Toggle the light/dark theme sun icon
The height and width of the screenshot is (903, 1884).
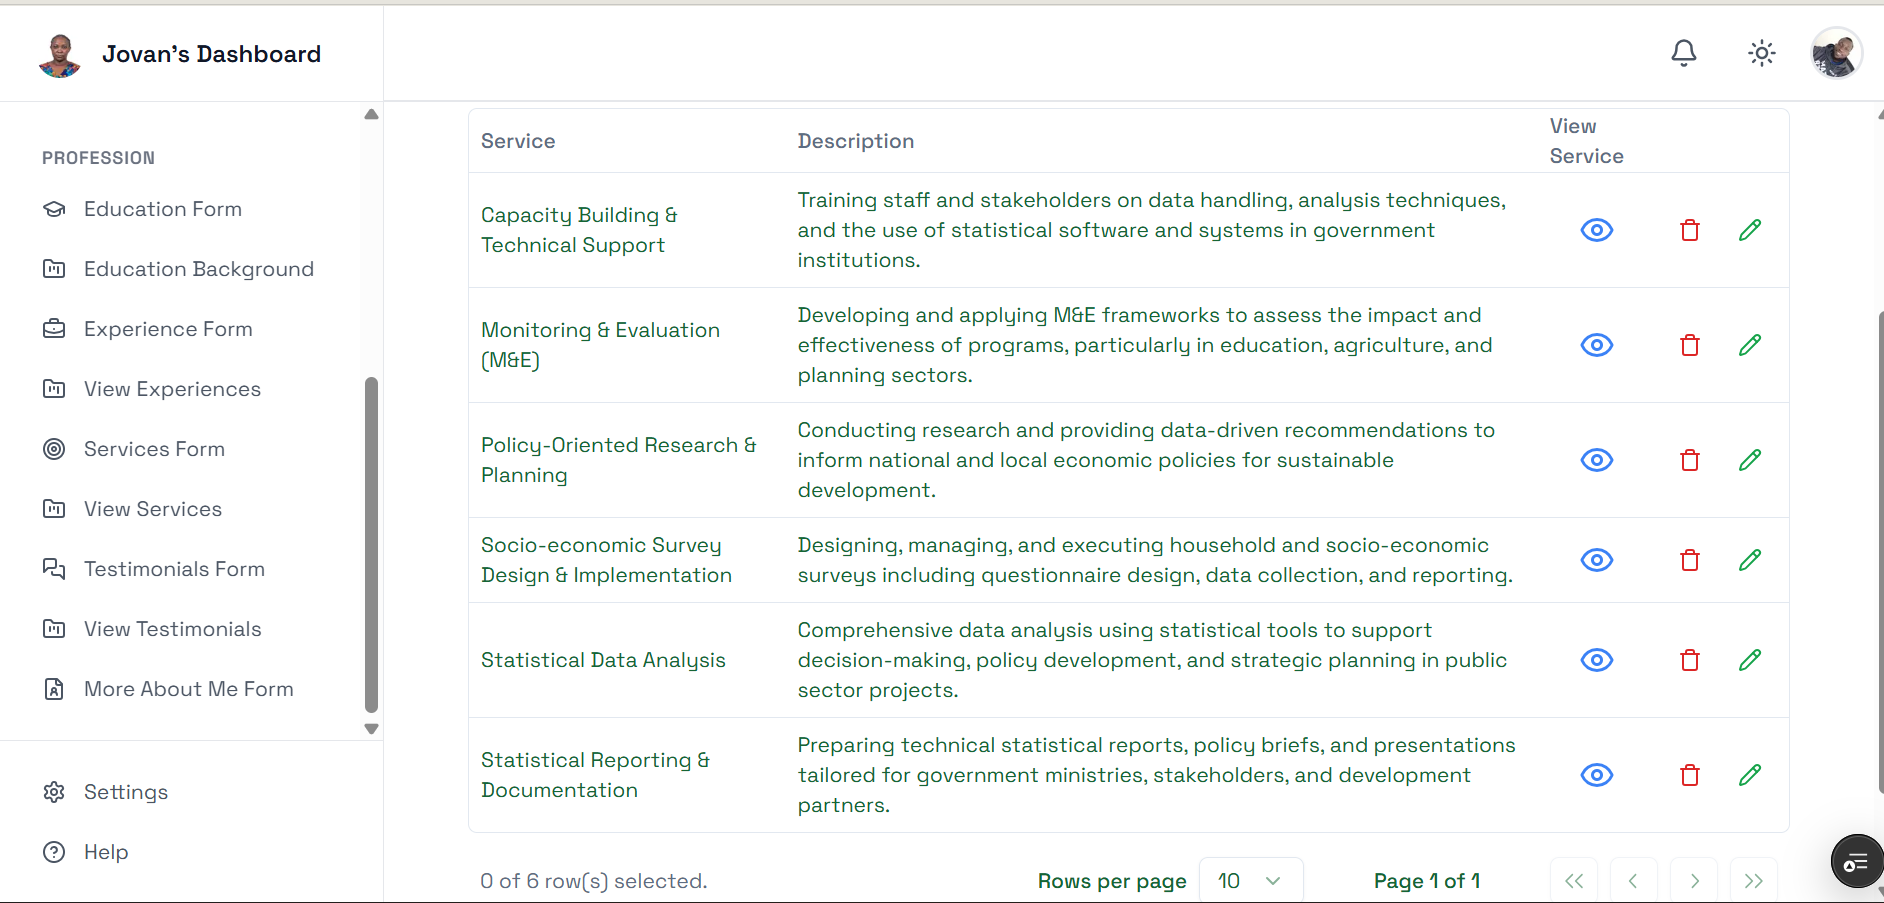tap(1762, 53)
